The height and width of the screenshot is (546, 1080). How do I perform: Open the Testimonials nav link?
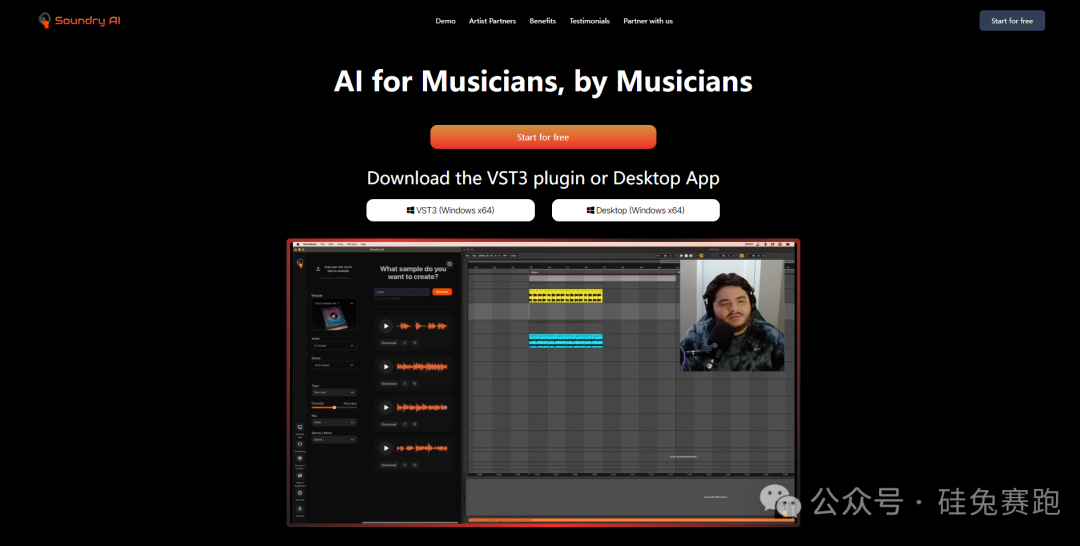point(589,21)
